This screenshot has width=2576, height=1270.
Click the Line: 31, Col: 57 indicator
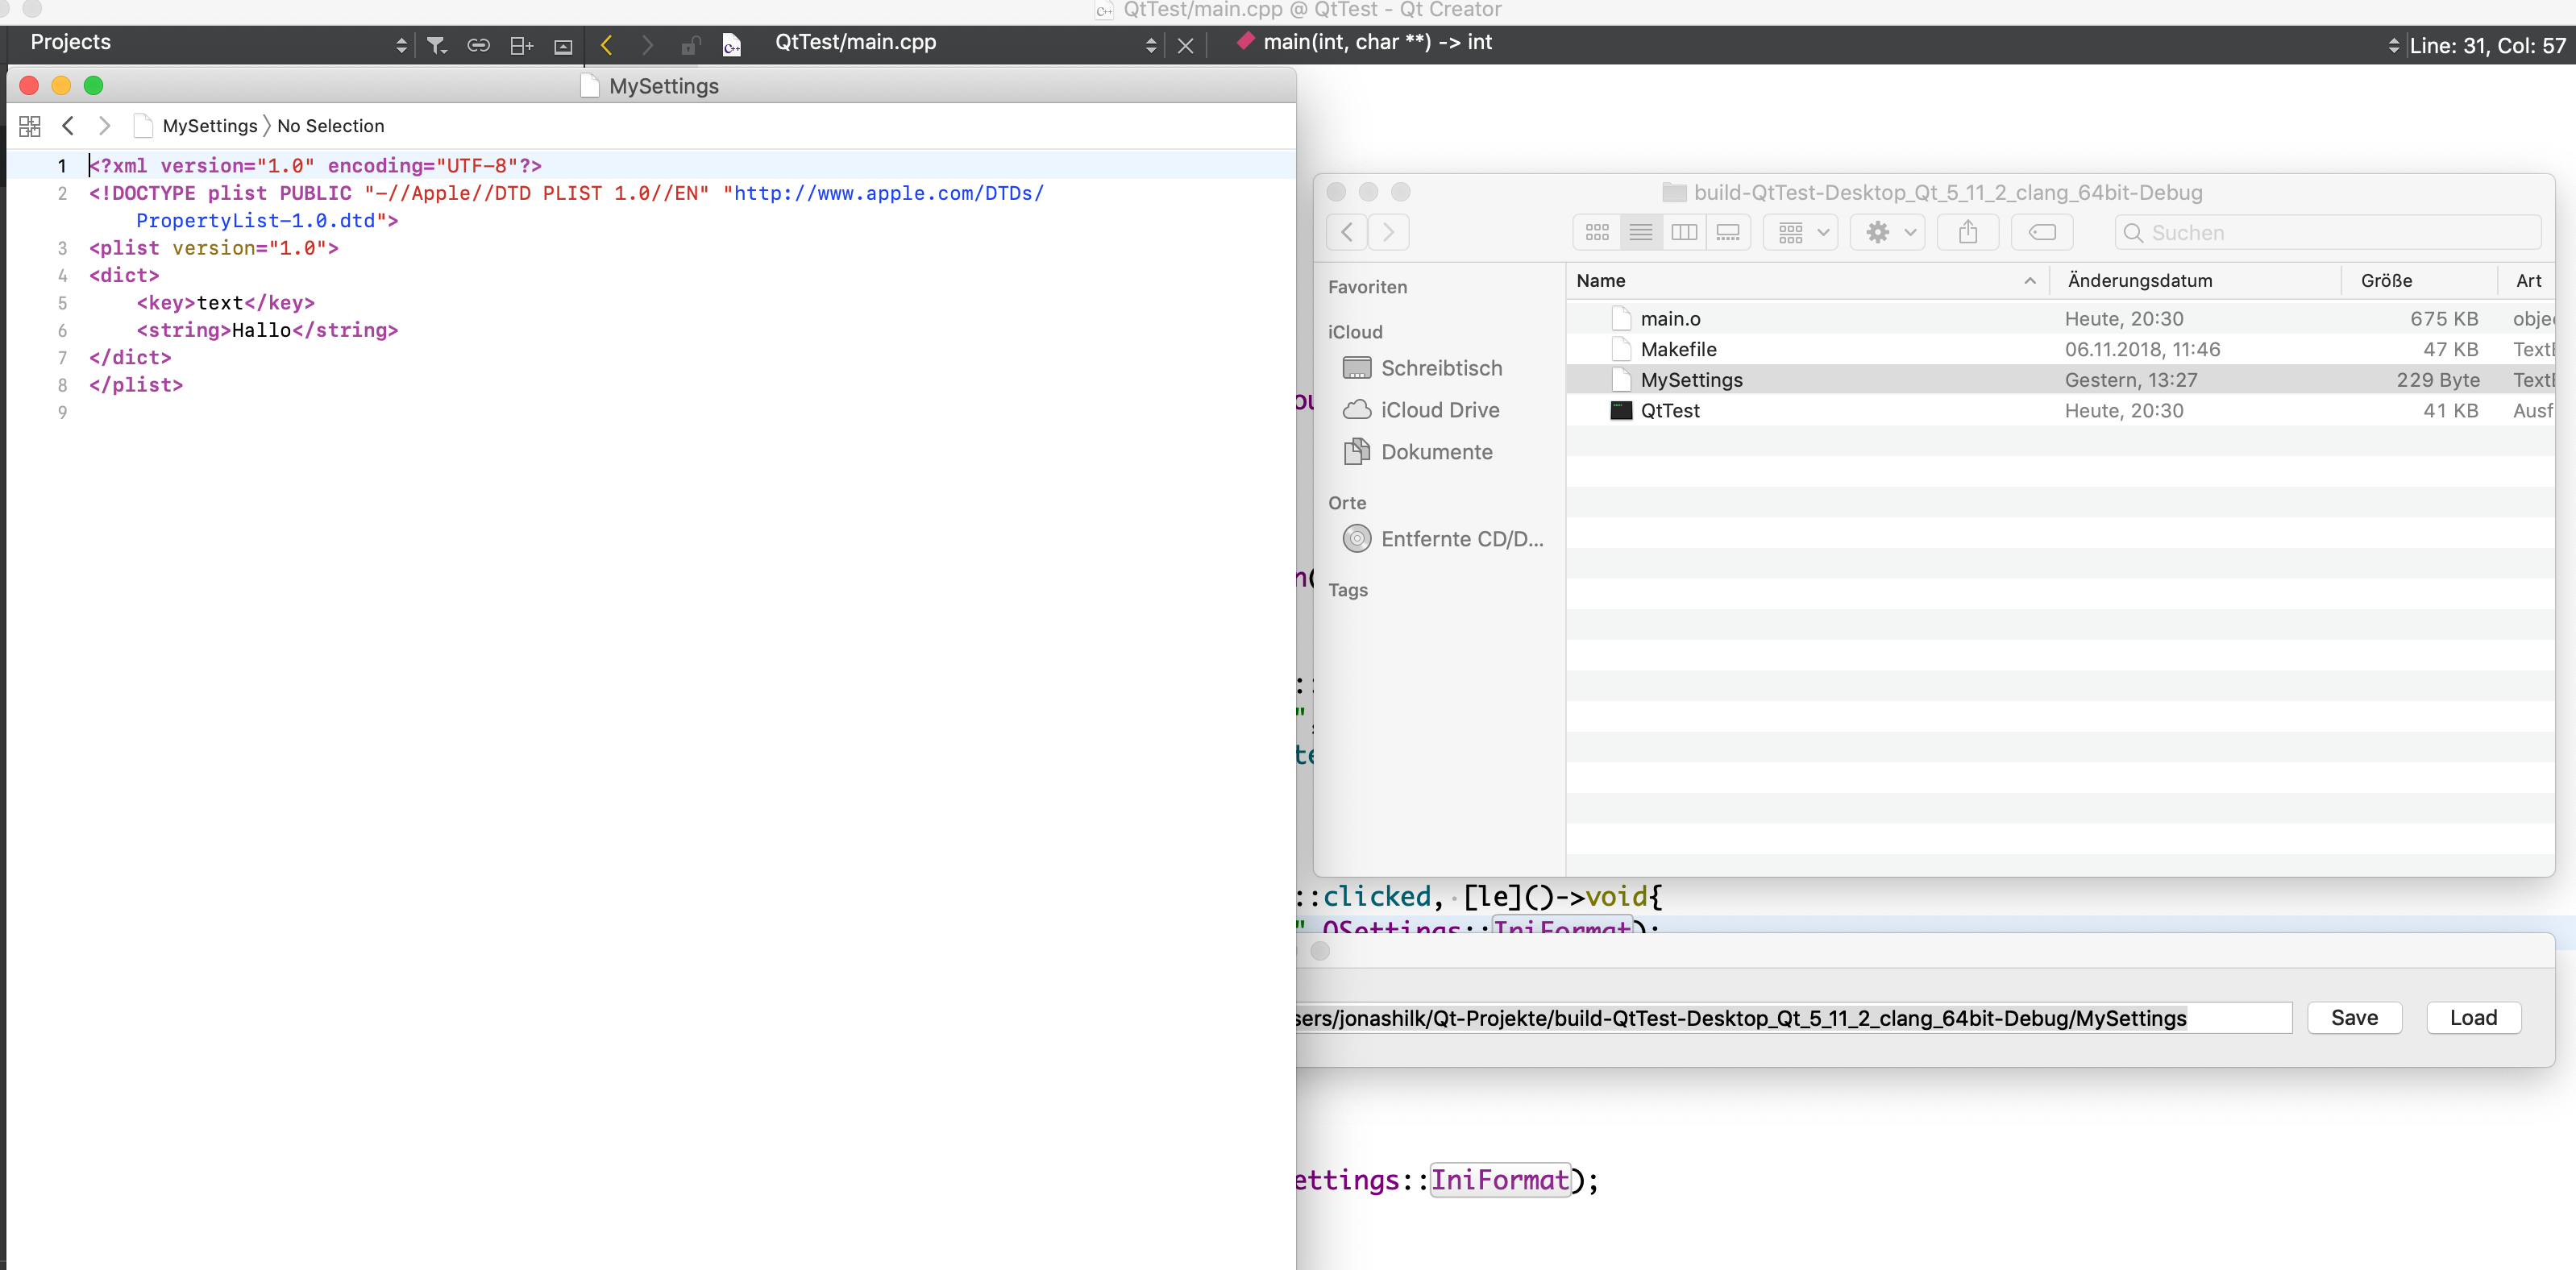[x=2487, y=45]
